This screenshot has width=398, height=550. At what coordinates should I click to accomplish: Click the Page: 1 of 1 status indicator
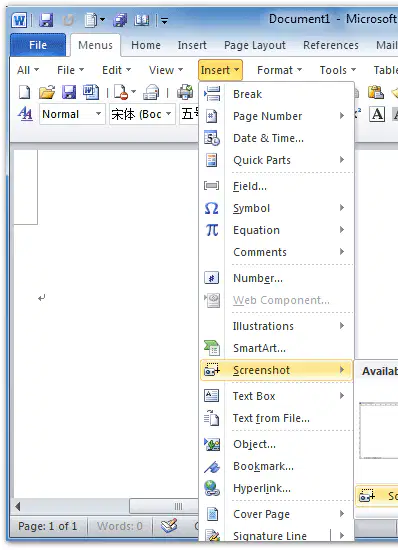(x=48, y=526)
